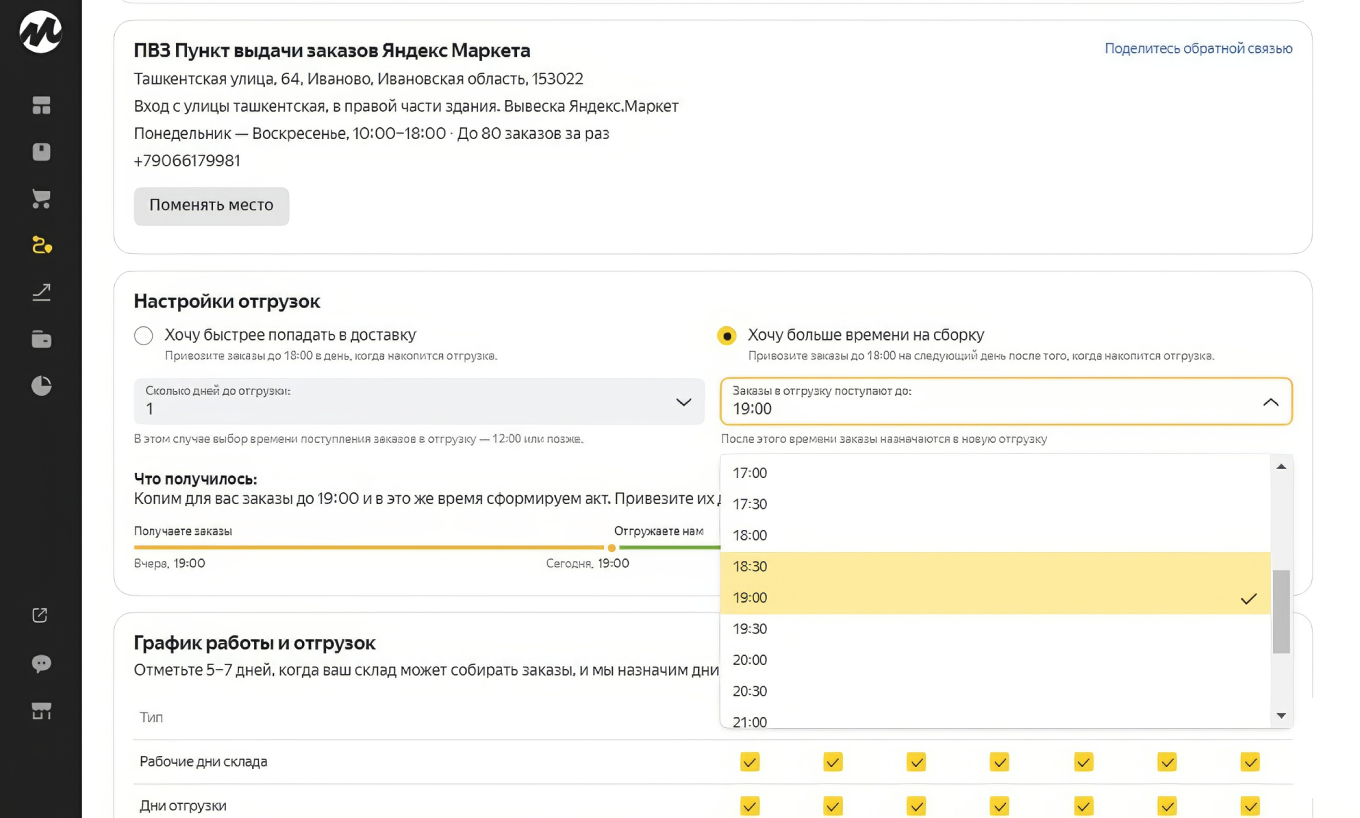Click the Yandex Market logo icon
1360x818 pixels.
pyautogui.click(x=41, y=33)
